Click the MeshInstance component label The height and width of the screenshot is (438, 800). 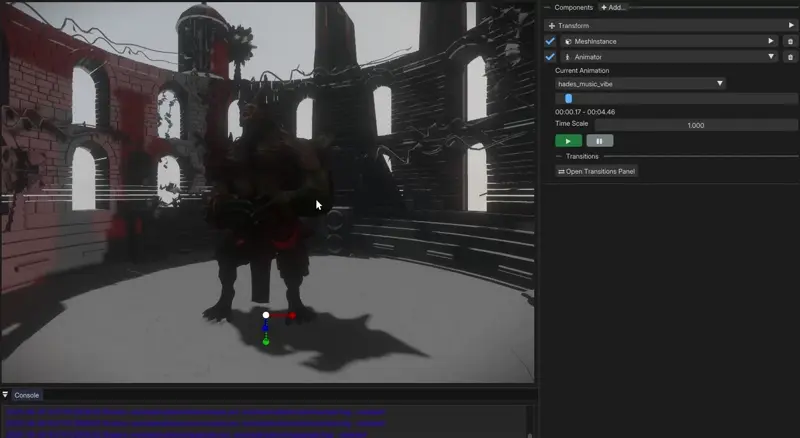point(595,41)
